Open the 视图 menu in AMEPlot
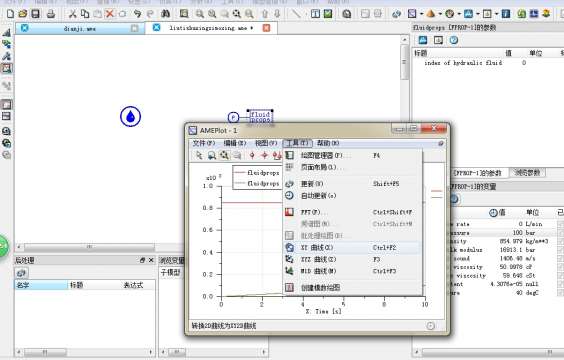Viewport: 564px width, 360px height. point(266,143)
